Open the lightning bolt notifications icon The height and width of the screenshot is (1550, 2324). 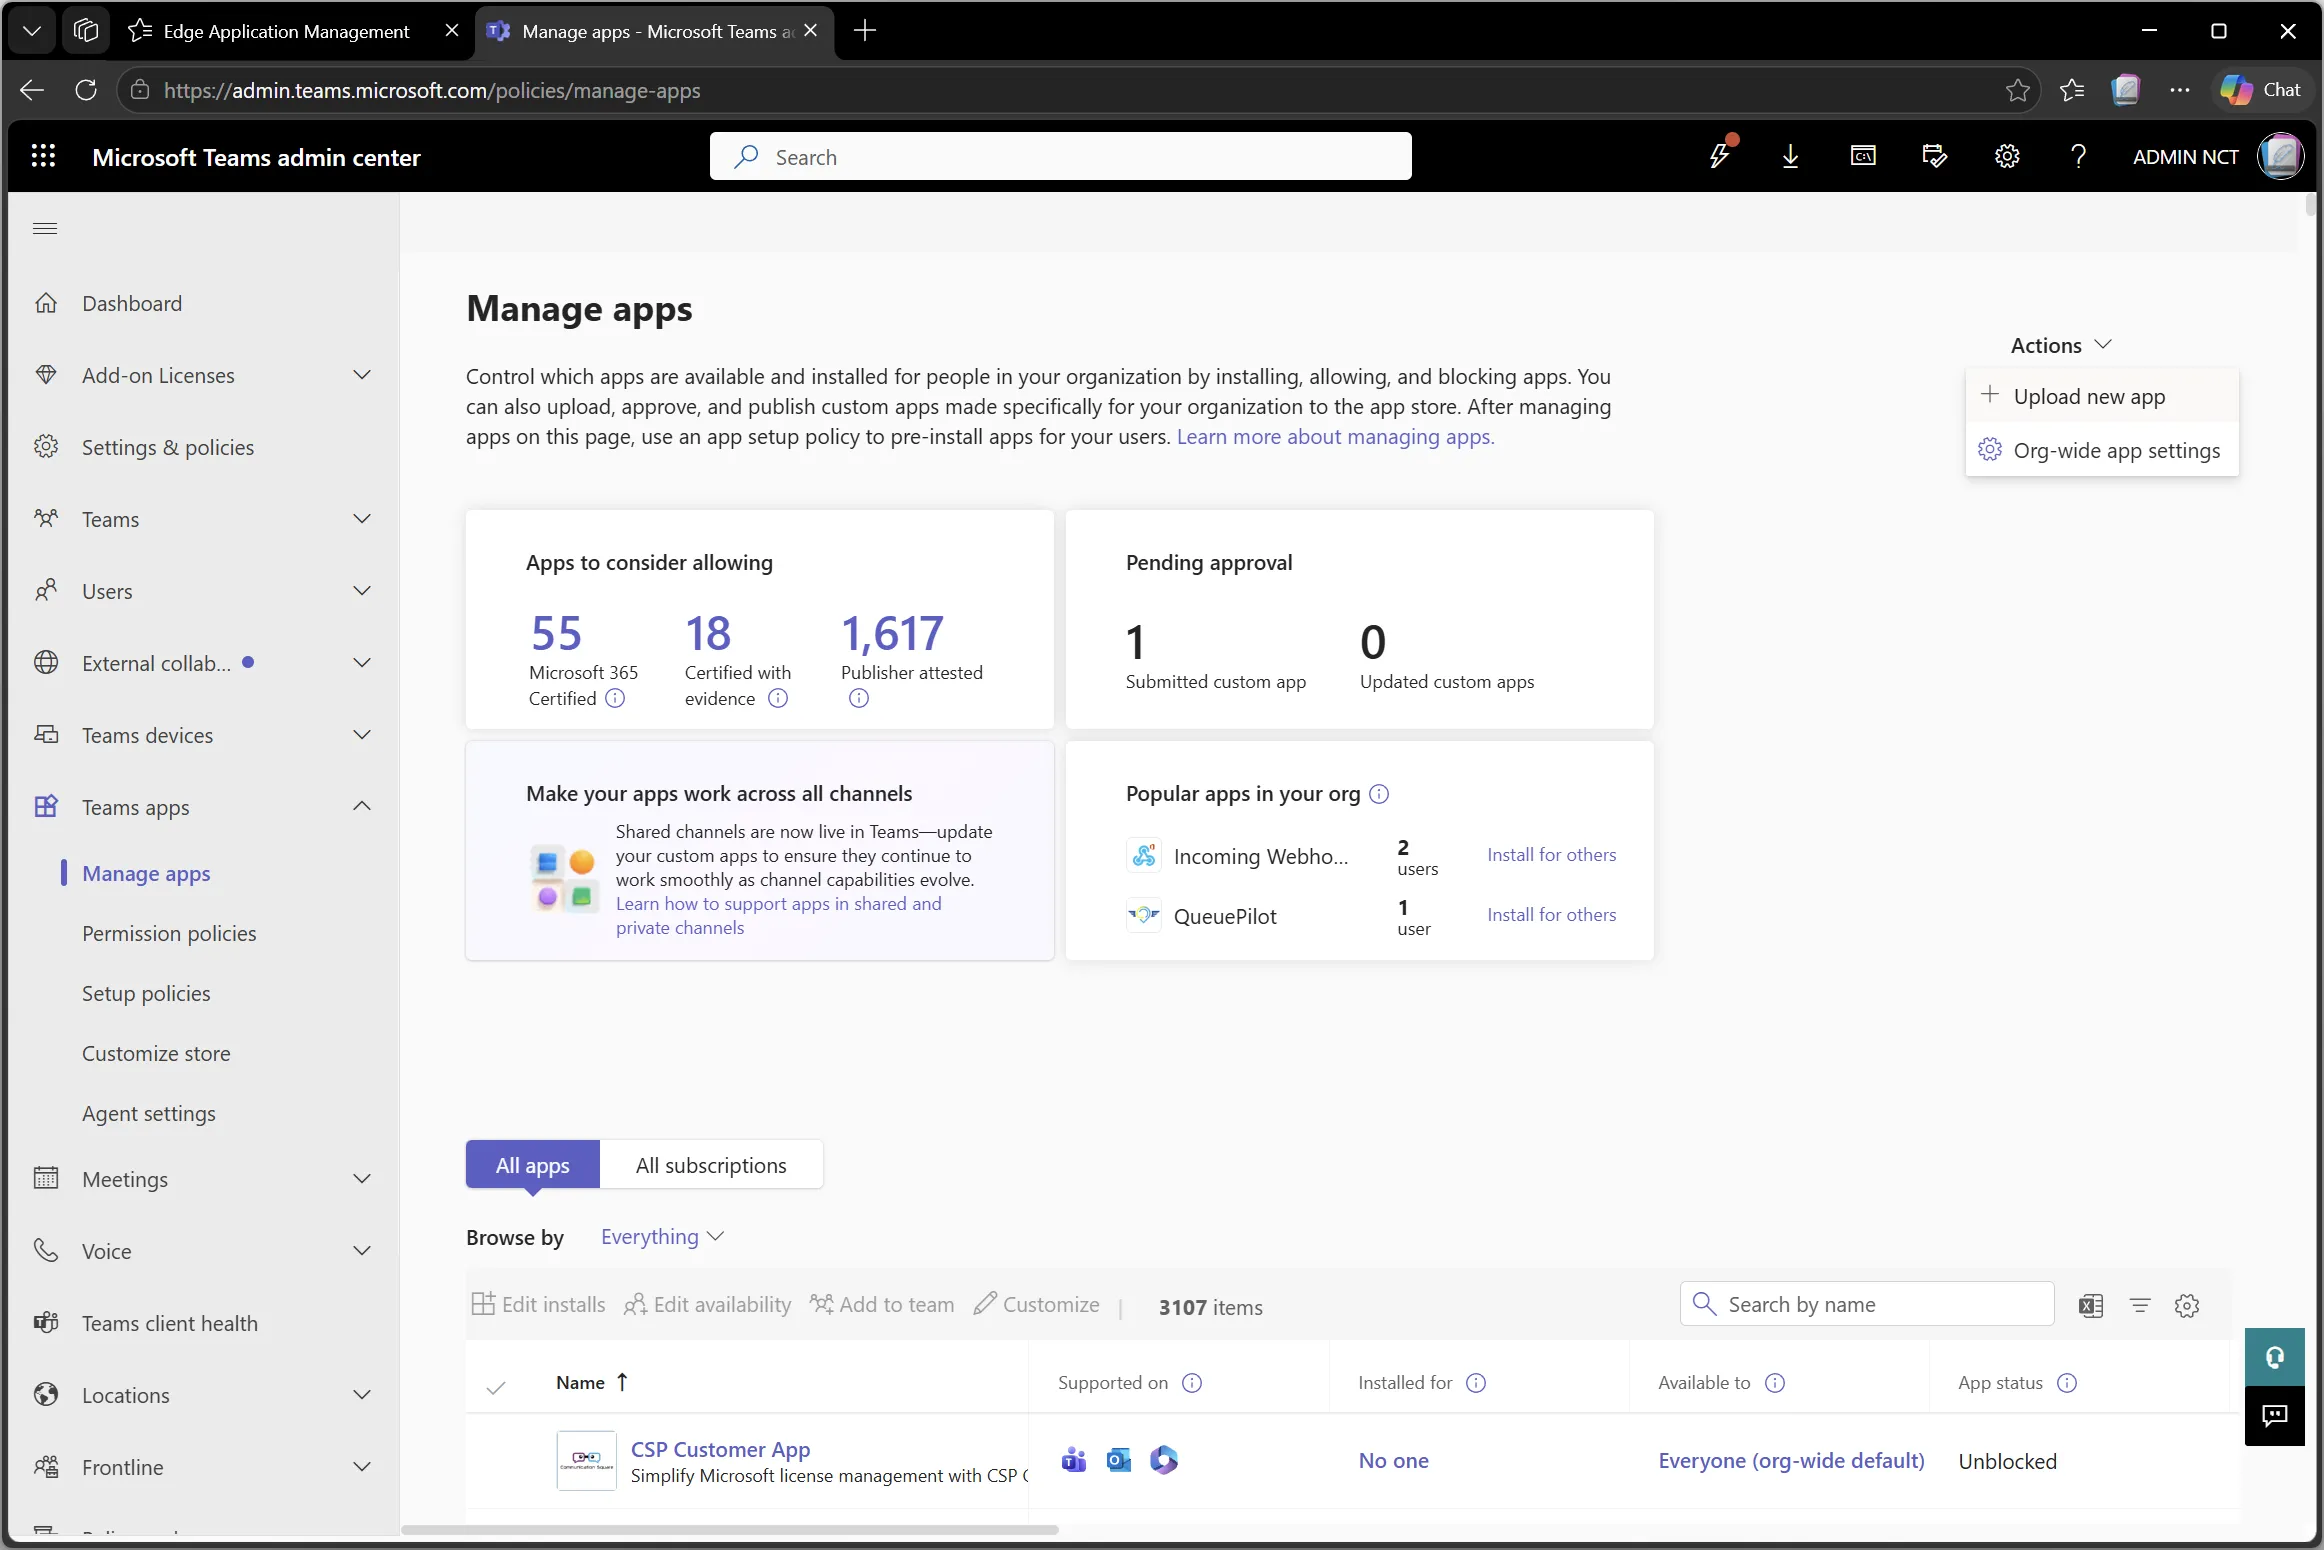[x=1719, y=155]
